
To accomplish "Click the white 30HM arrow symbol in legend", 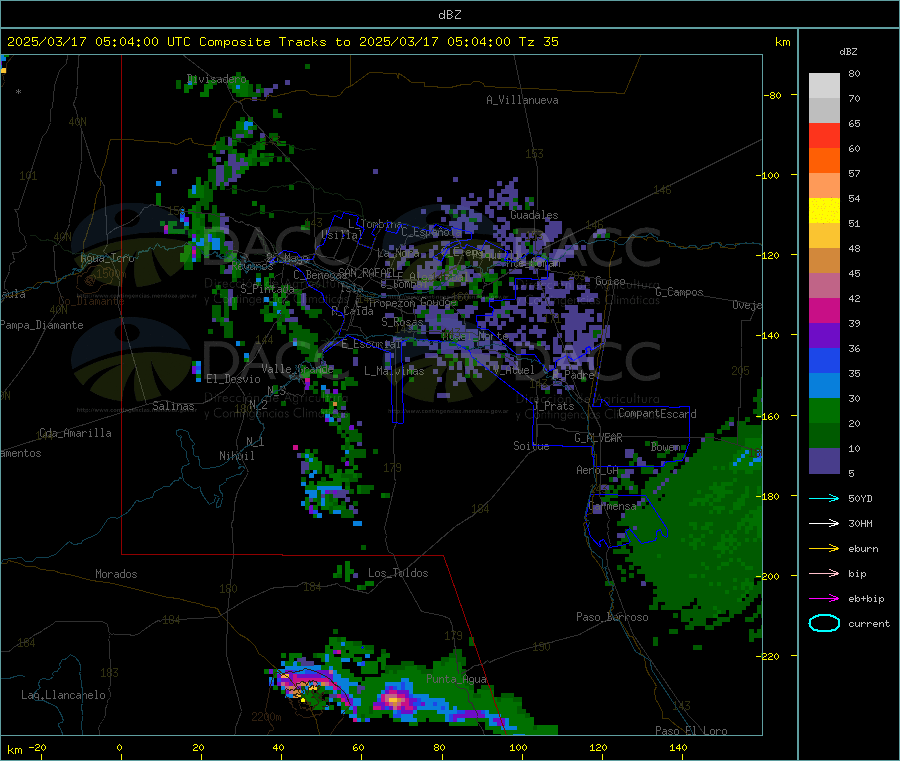I will pyautogui.click(x=824, y=523).
